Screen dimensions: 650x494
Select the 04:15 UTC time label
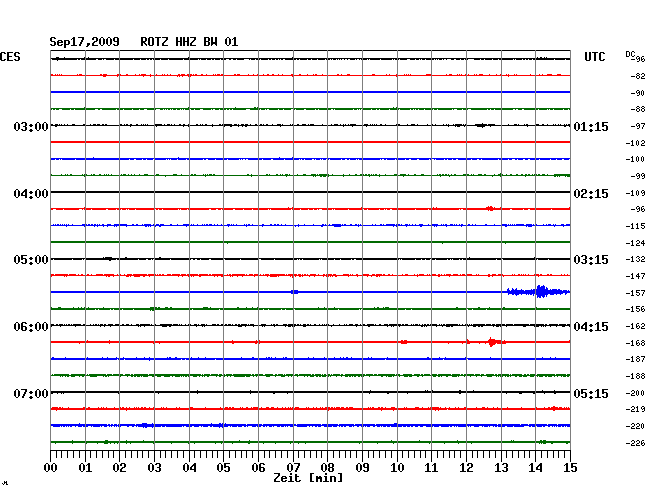pyautogui.click(x=591, y=327)
